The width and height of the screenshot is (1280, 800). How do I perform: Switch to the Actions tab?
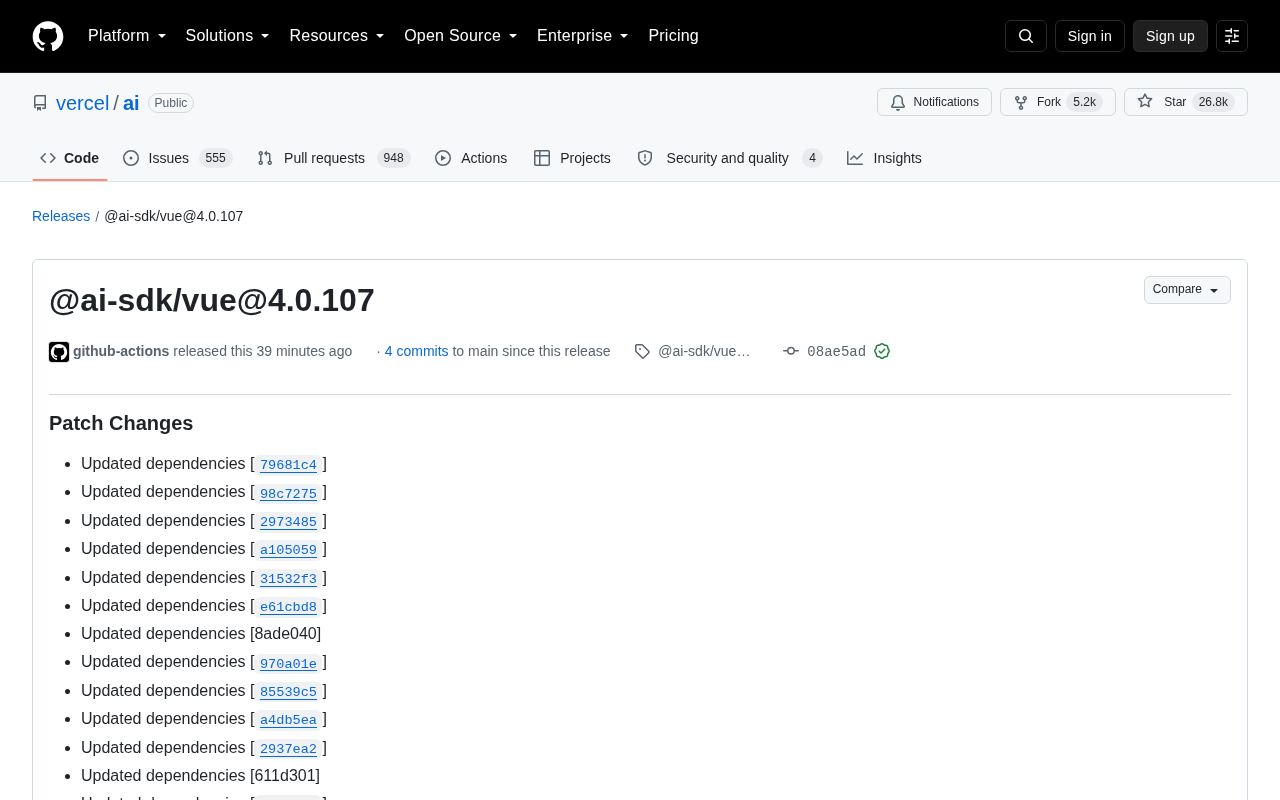[471, 158]
